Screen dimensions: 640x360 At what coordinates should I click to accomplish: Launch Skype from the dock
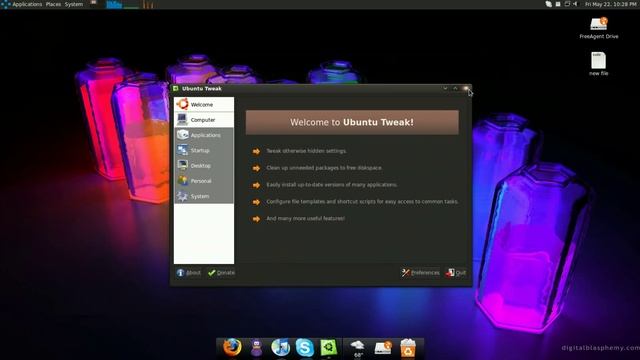tap(304, 348)
